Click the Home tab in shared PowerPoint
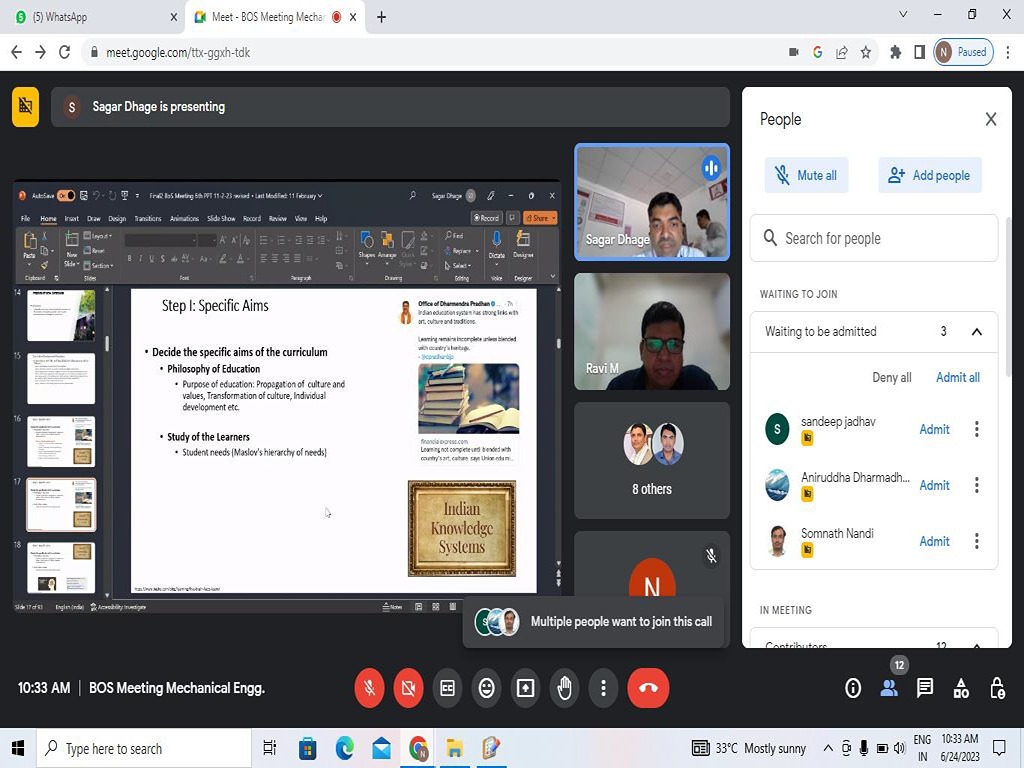This screenshot has height=768, width=1024. [x=48, y=219]
